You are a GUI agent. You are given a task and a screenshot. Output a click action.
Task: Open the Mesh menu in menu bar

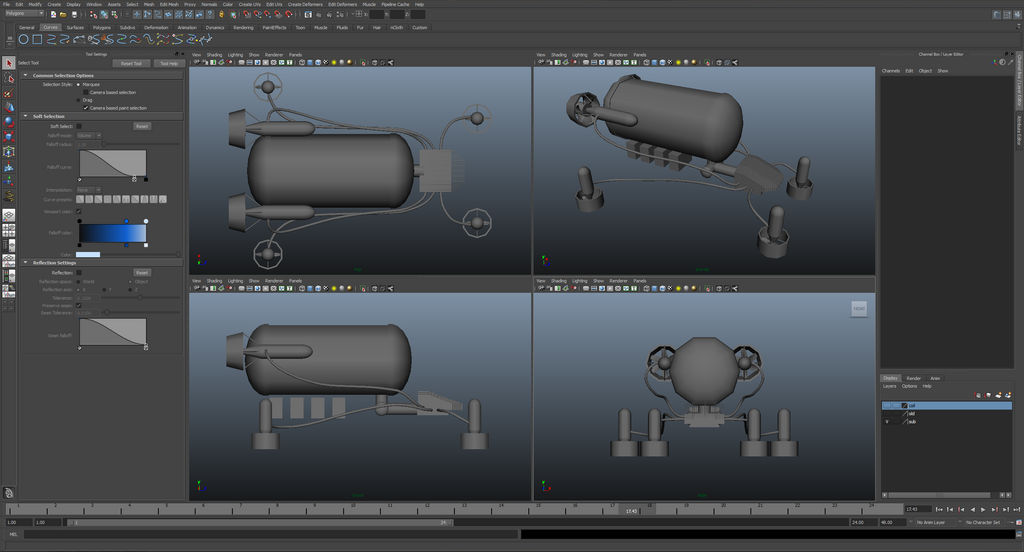tap(149, 4)
